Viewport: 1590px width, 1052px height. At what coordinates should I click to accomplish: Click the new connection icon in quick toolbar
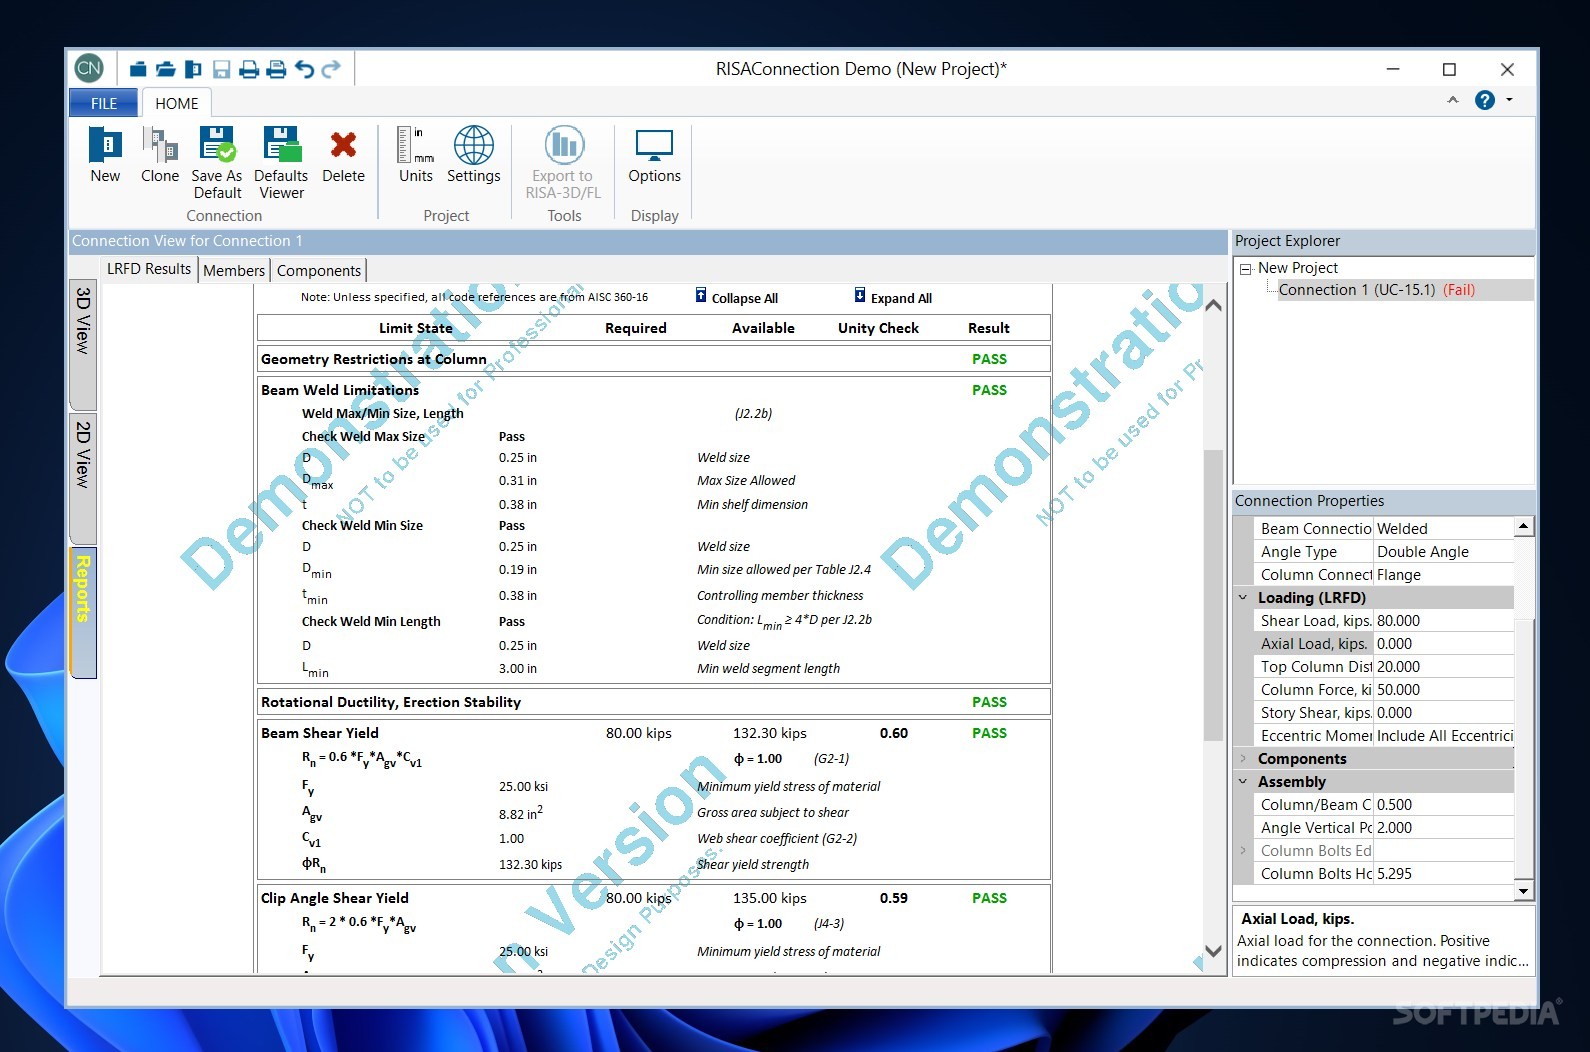[x=193, y=69]
